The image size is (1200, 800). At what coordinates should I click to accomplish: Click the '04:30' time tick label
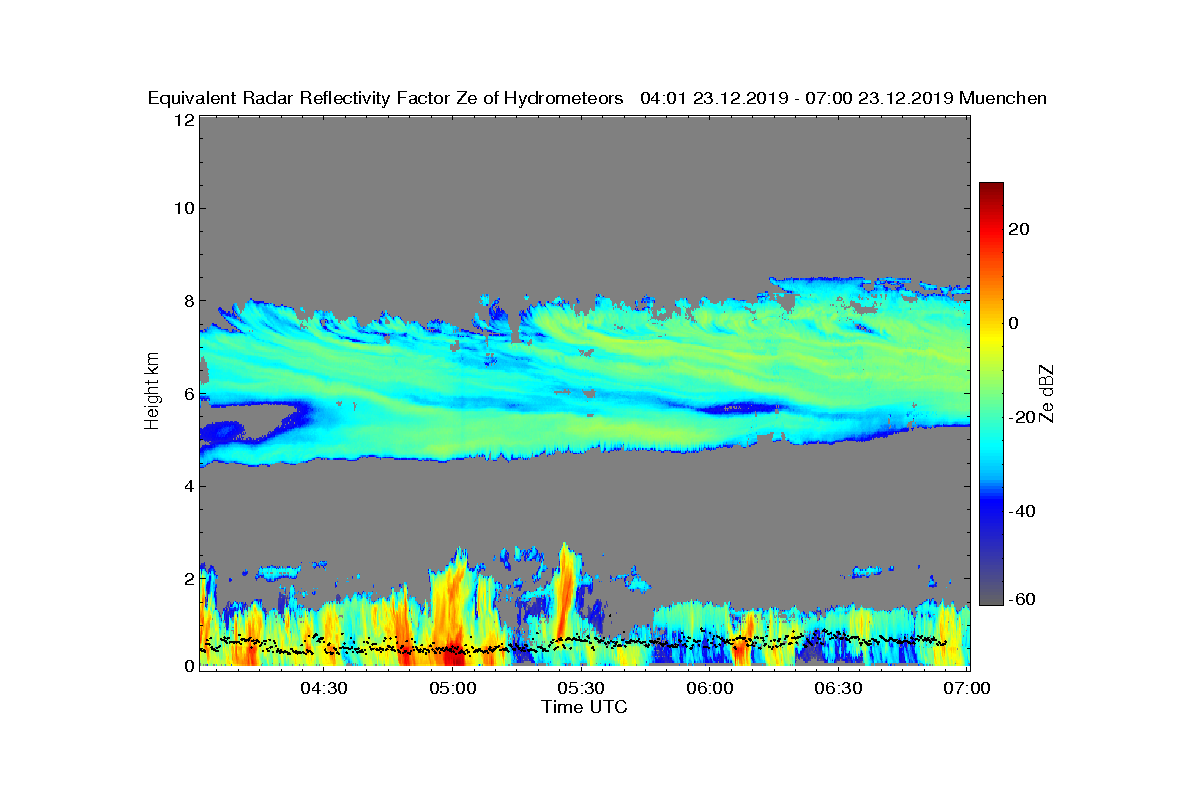324,688
